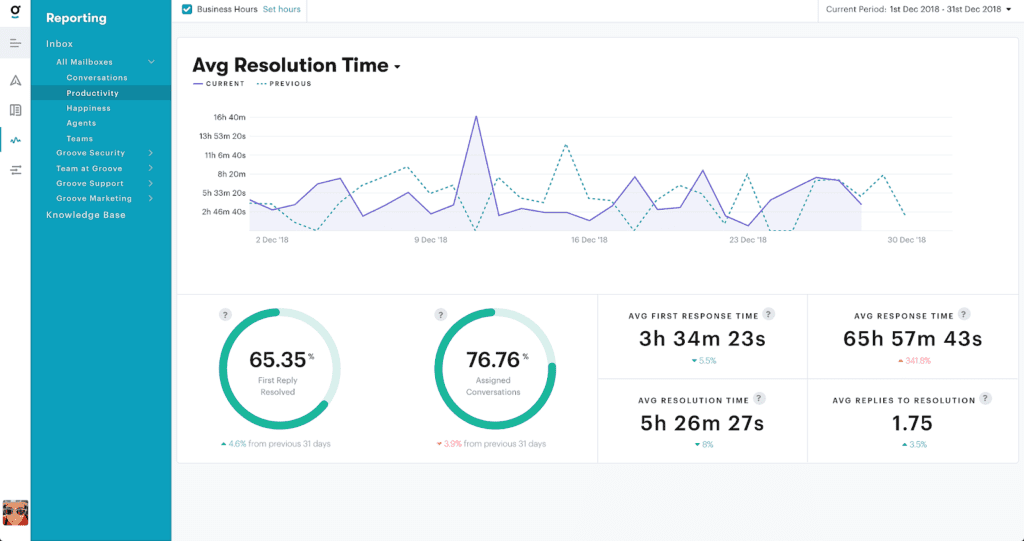The image size is (1024, 541).
Task: Click the paper plane navigation icon
Action: (15, 80)
